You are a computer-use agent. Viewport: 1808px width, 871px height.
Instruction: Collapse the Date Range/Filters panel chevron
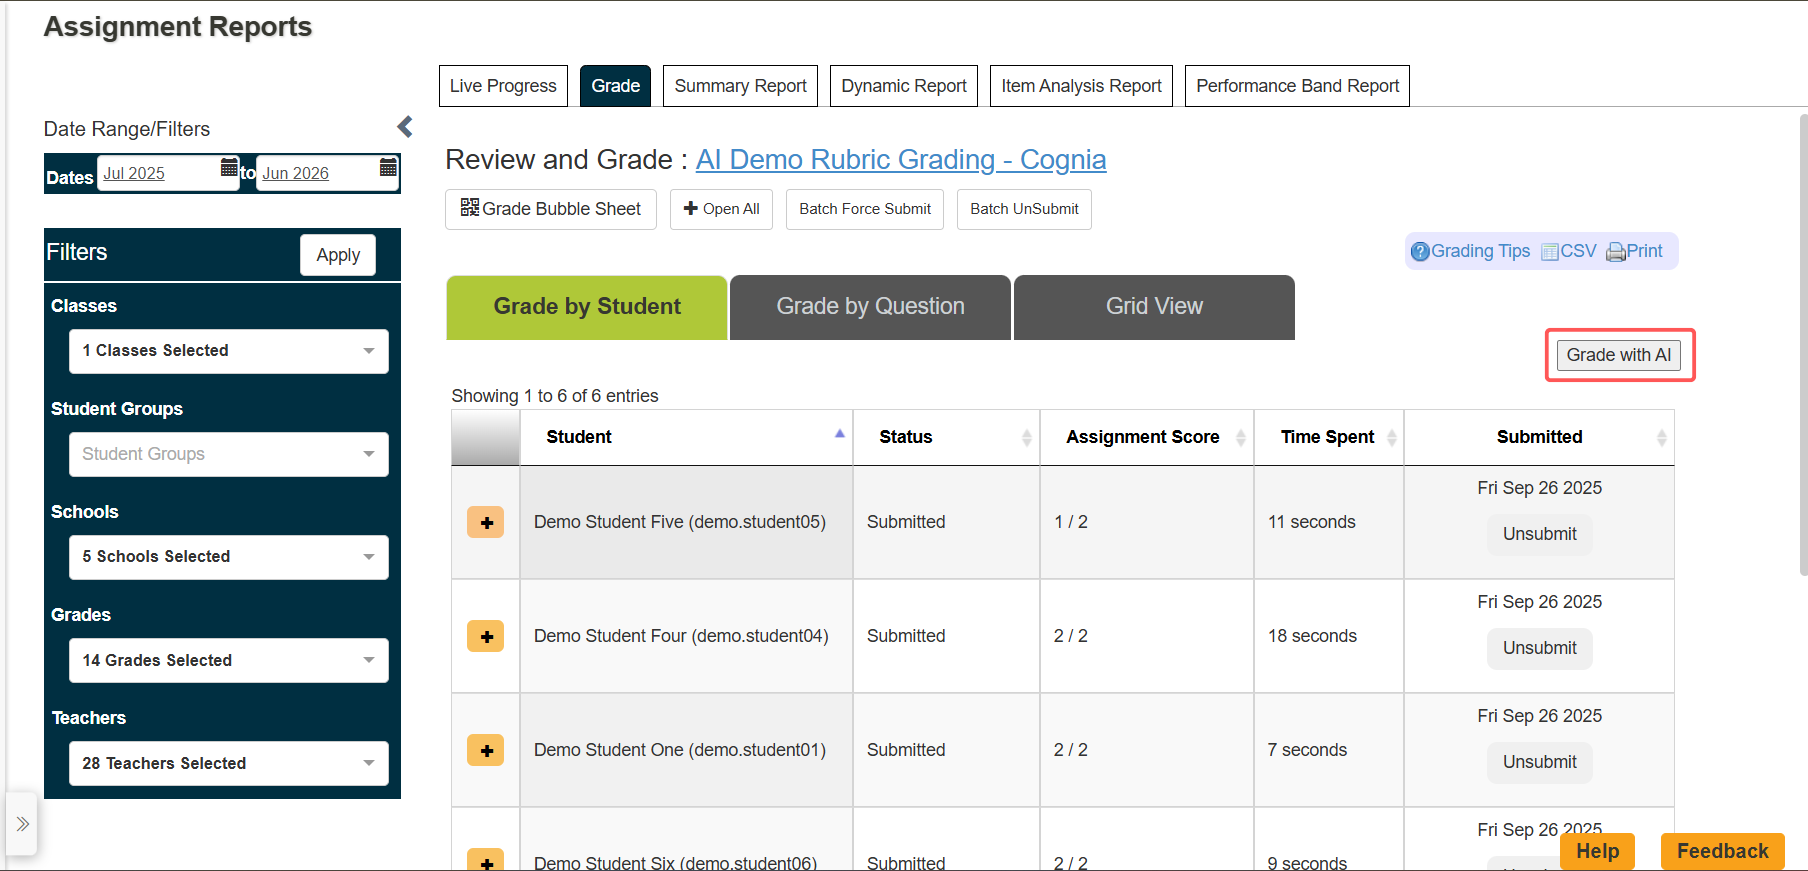[405, 127]
